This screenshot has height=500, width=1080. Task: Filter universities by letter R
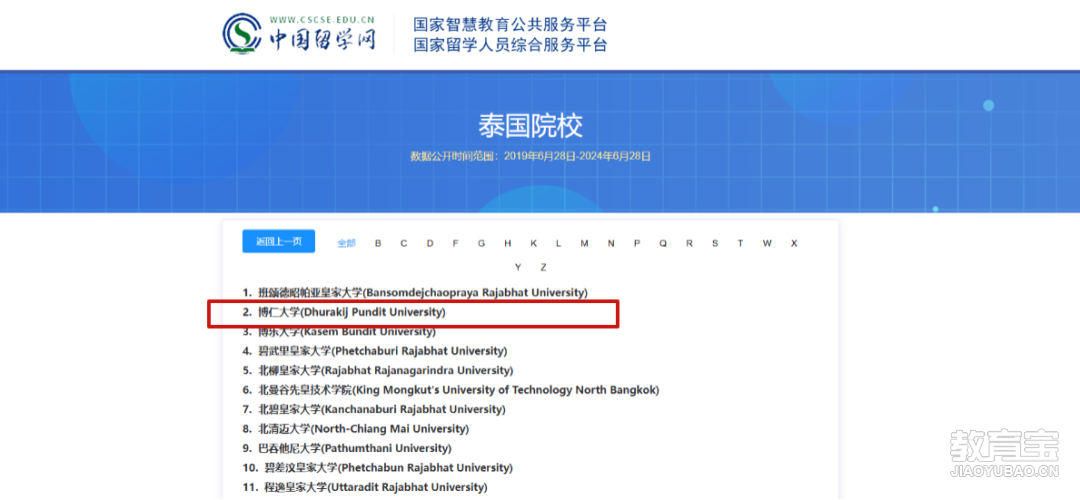[689, 243]
